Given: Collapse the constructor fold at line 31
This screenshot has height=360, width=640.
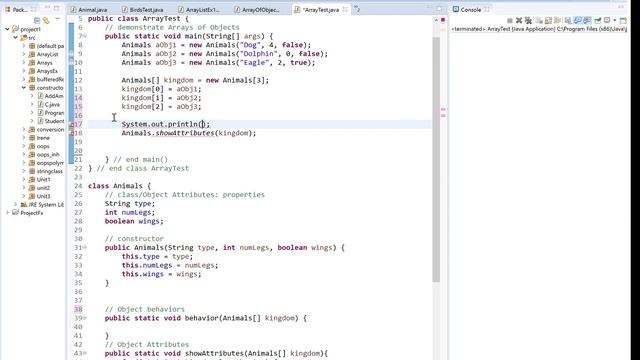Looking at the screenshot, I should pyautogui.click(x=84, y=247).
